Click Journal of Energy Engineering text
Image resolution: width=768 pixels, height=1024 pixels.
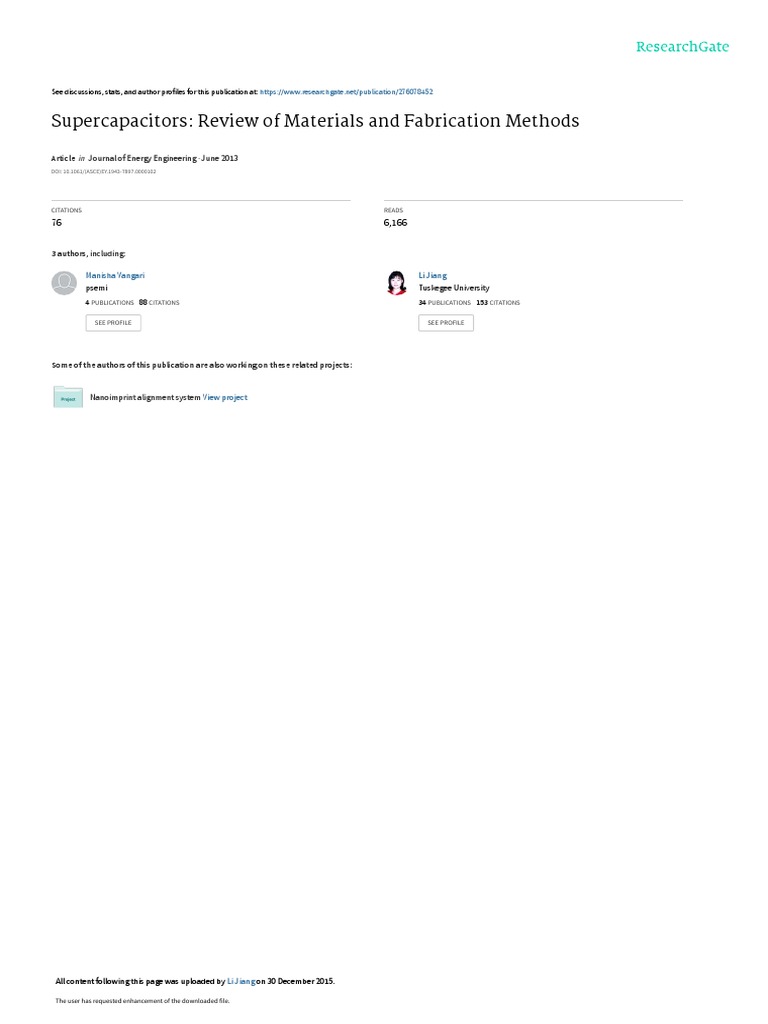point(142,158)
